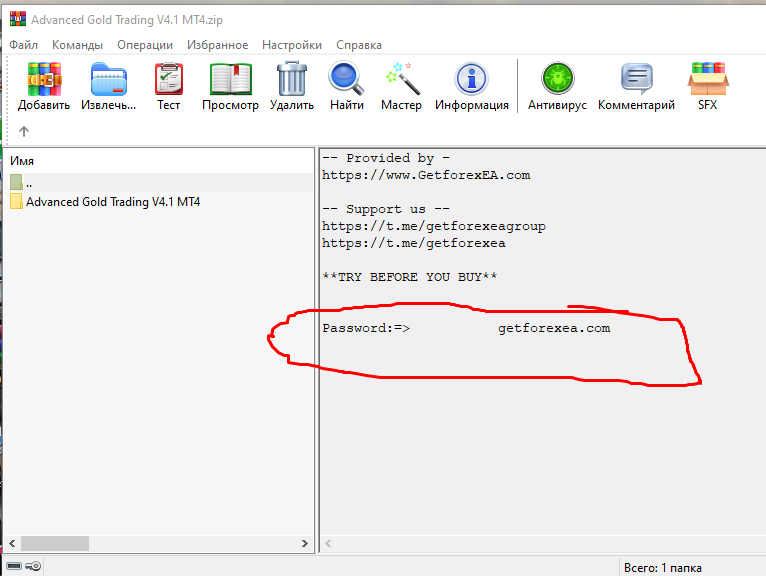
Task: Select the parent '..' folder entry
Action: click(159, 182)
